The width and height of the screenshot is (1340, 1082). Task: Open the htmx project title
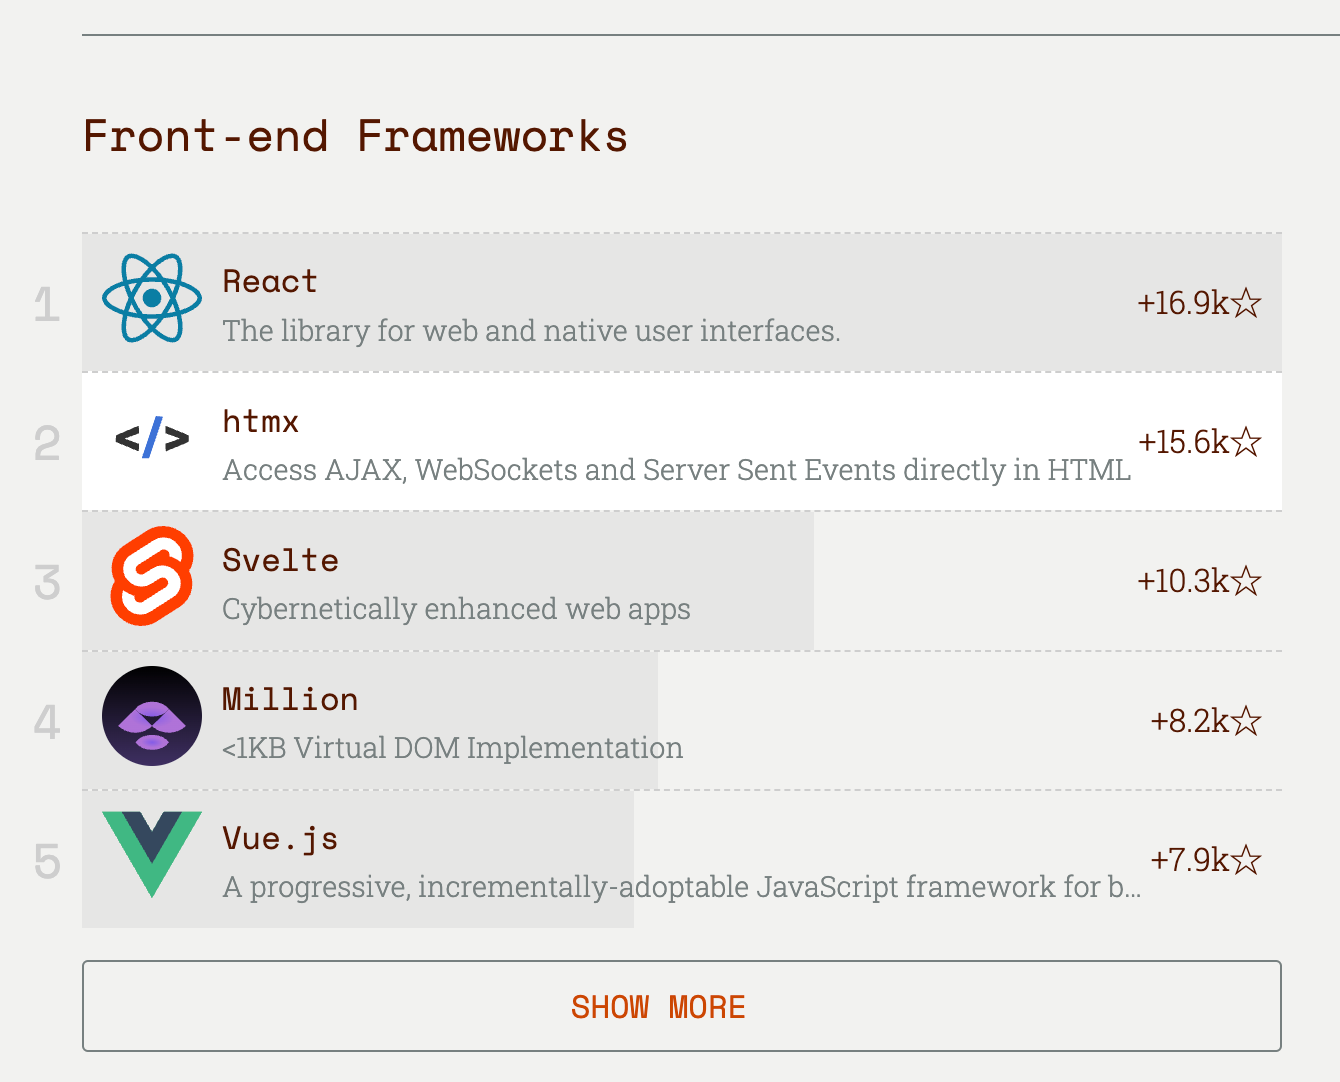coord(261,421)
